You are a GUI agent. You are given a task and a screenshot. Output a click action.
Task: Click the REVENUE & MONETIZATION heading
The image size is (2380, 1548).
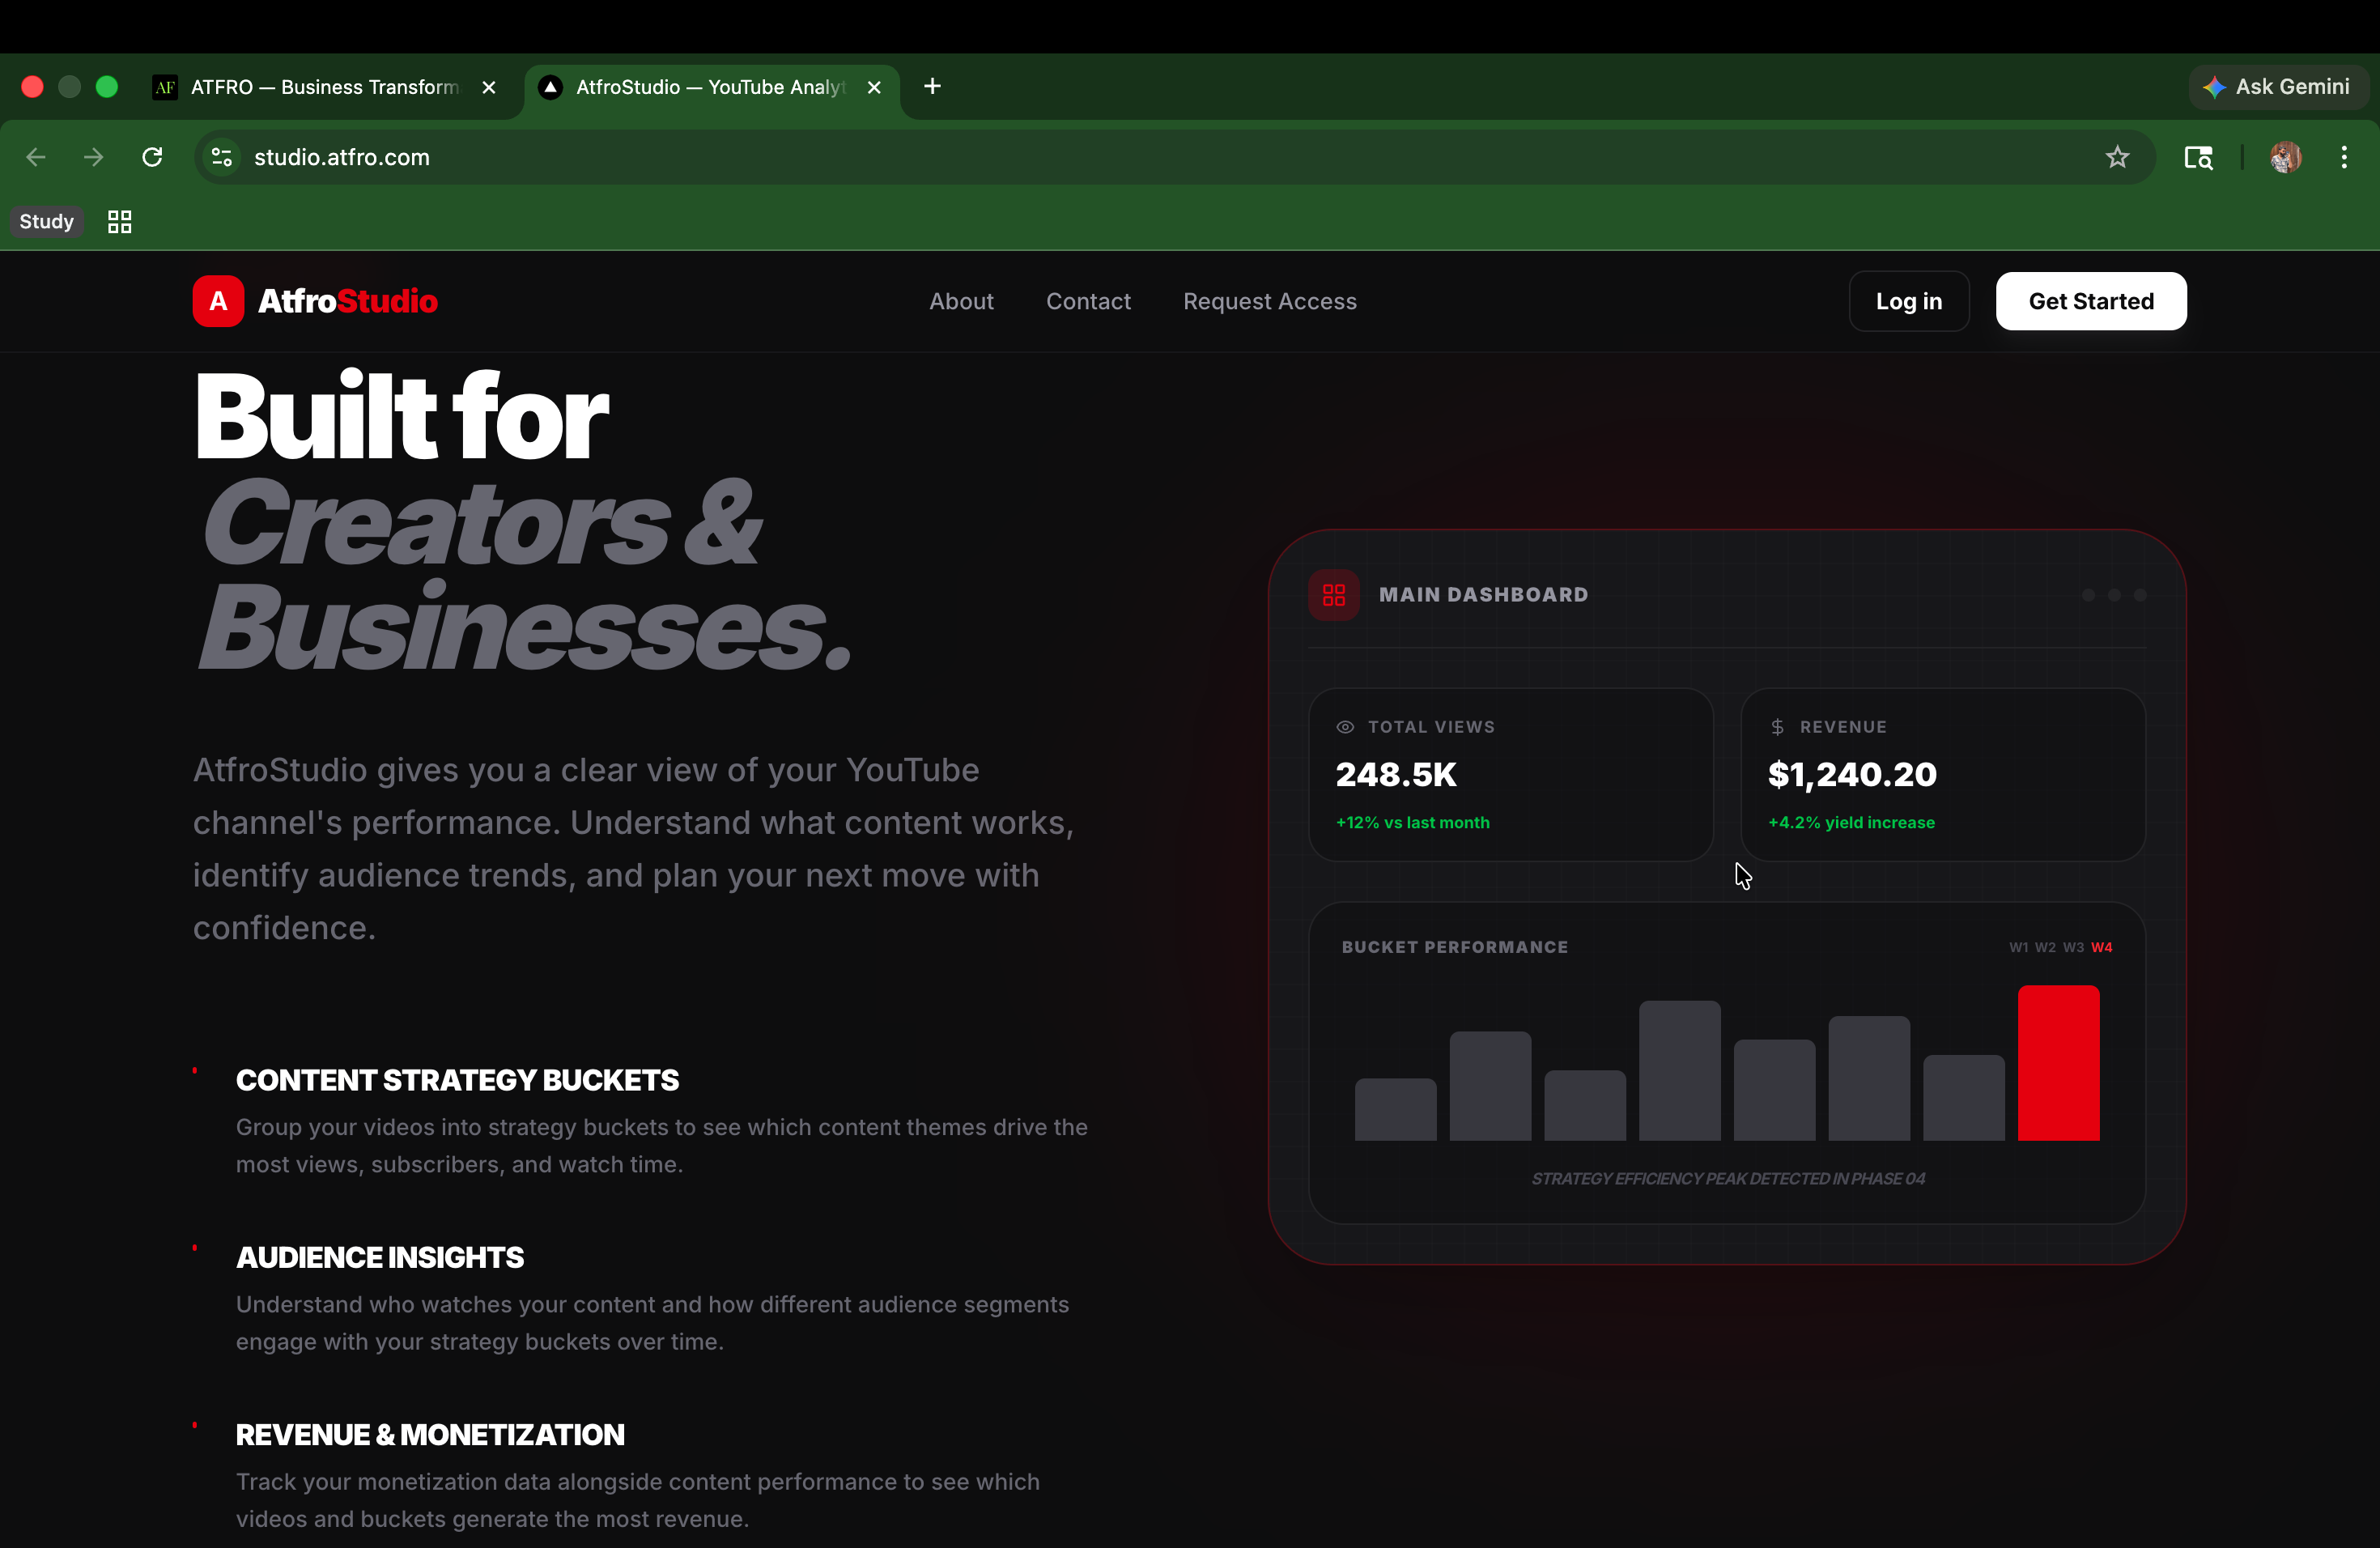(430, 1435)
